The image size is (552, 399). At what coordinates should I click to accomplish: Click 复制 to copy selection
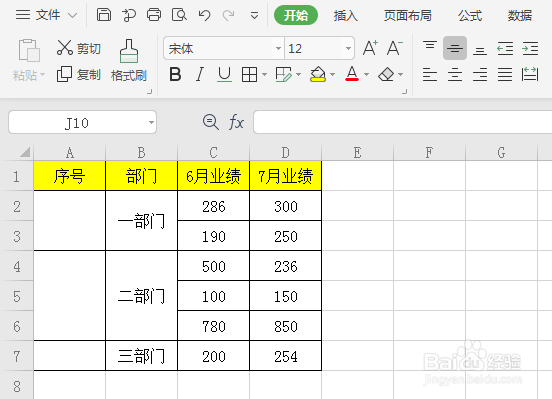click(x=79, y=75)
